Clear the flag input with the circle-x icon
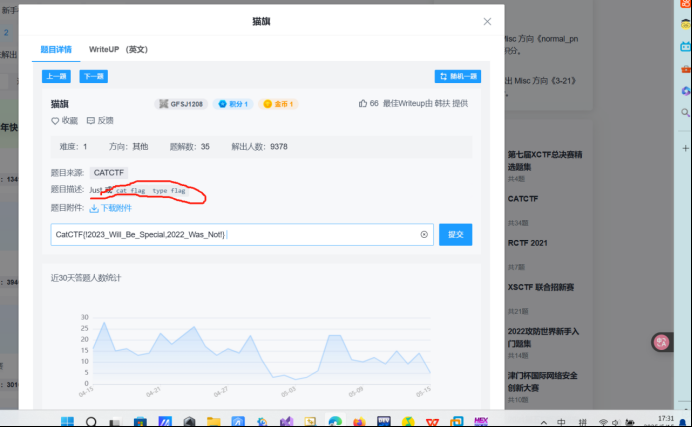692x427 pixels. (x=424, y=234)
